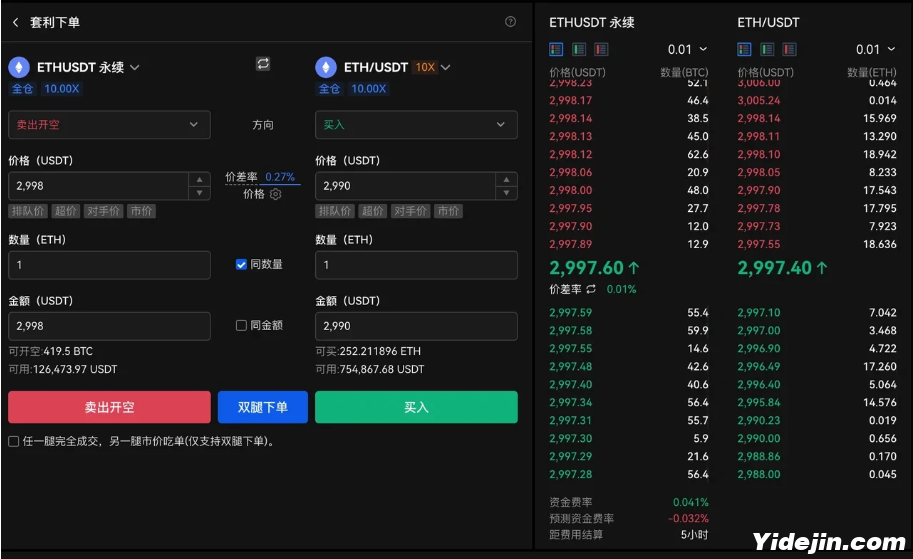Show bids-only view in ETHUSDT 永续 order book
Image resolution: width=913 pixels, height=559 pixels.
tap(579, 49)
